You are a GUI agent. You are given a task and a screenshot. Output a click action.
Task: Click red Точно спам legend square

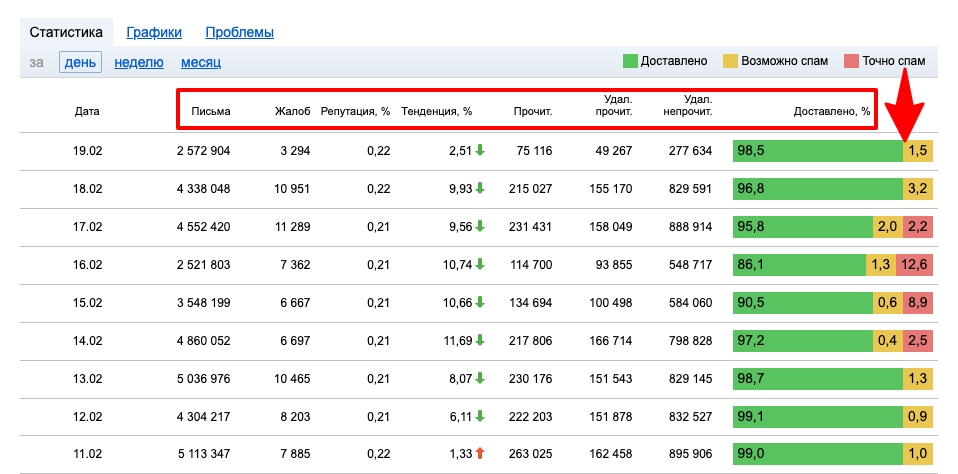(852, 61)
